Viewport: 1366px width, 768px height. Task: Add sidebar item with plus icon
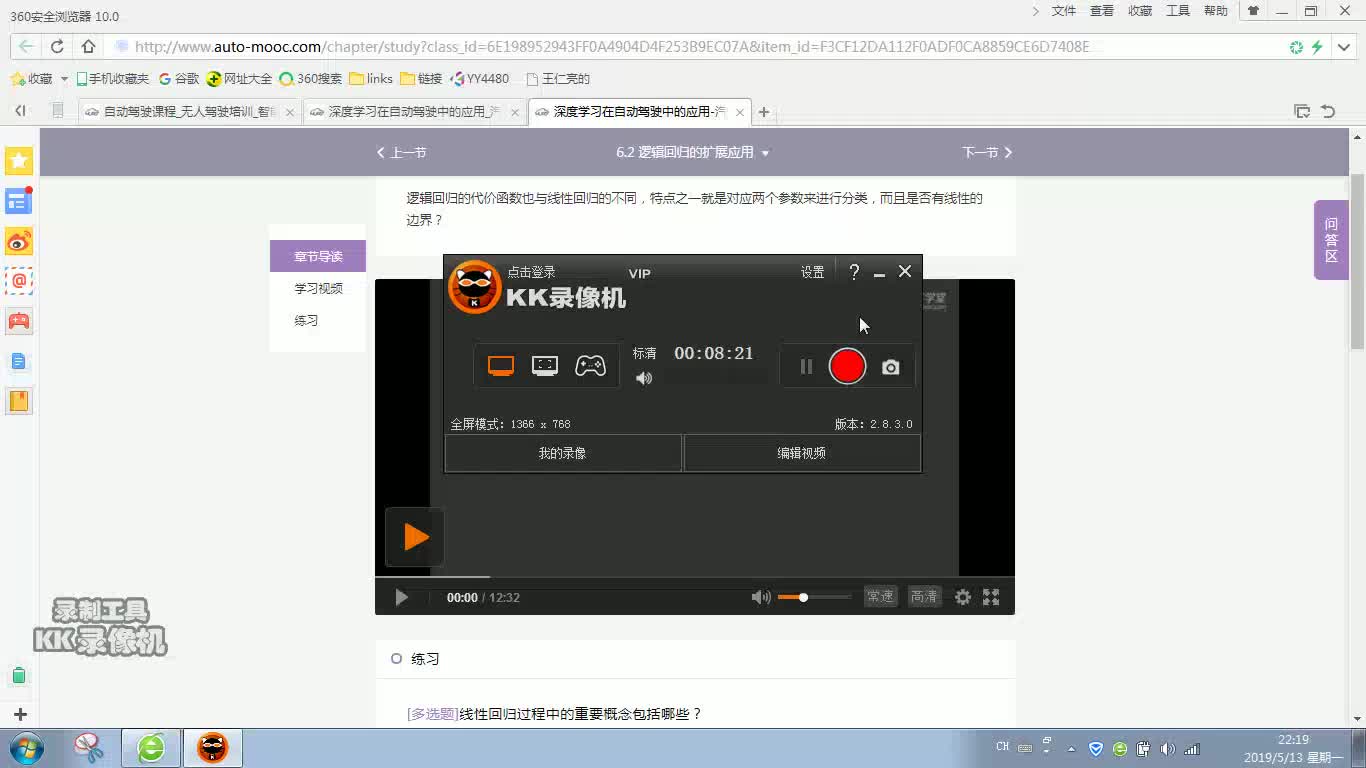20,715
